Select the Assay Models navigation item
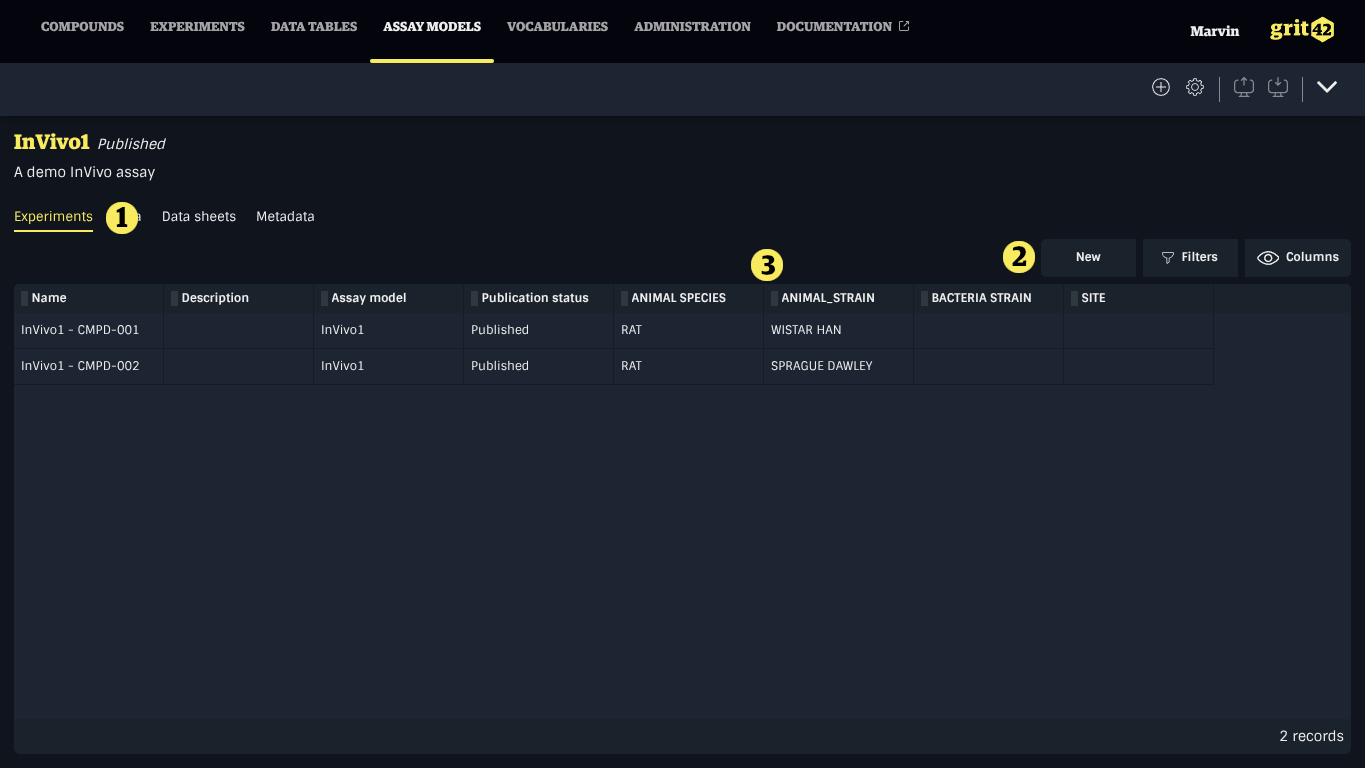The width and height of the screenshot is (1365, 768). 432,27
